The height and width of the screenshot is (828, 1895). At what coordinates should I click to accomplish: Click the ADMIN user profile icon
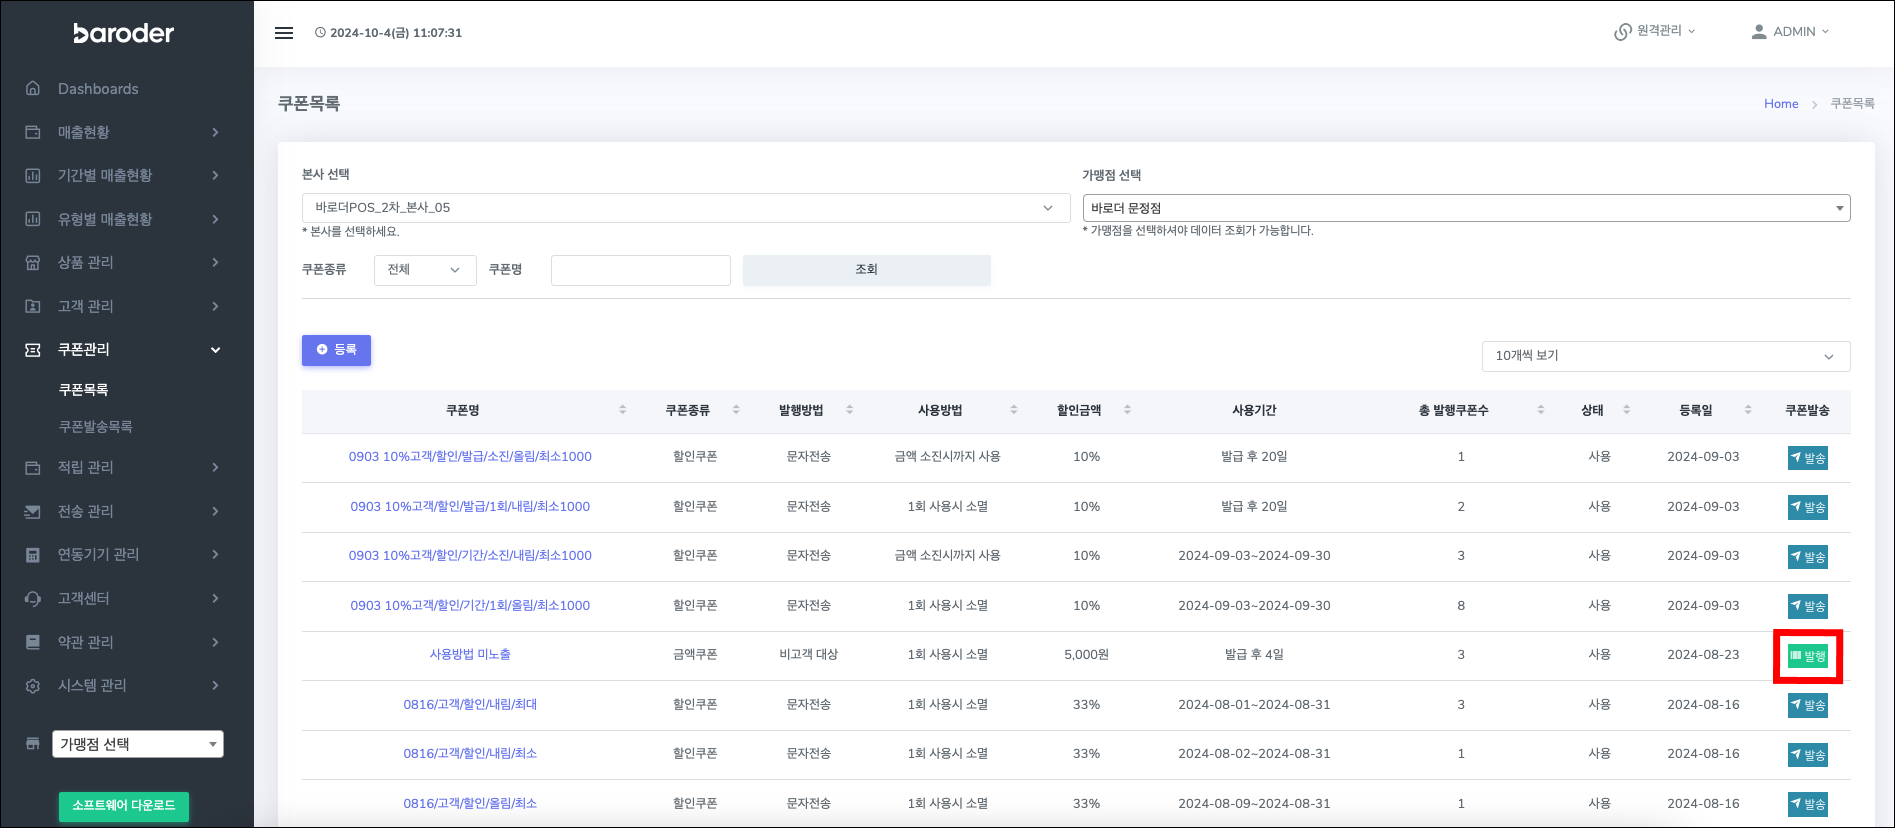point(1758,32)
